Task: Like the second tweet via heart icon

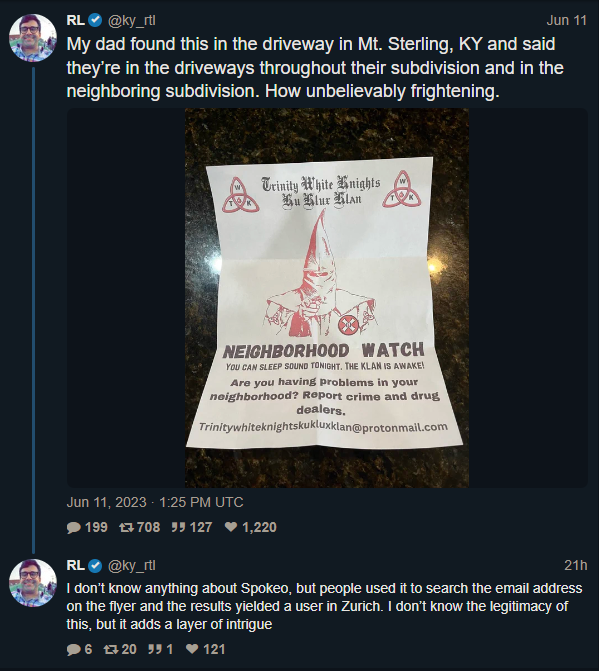Action: click(193, 649)
